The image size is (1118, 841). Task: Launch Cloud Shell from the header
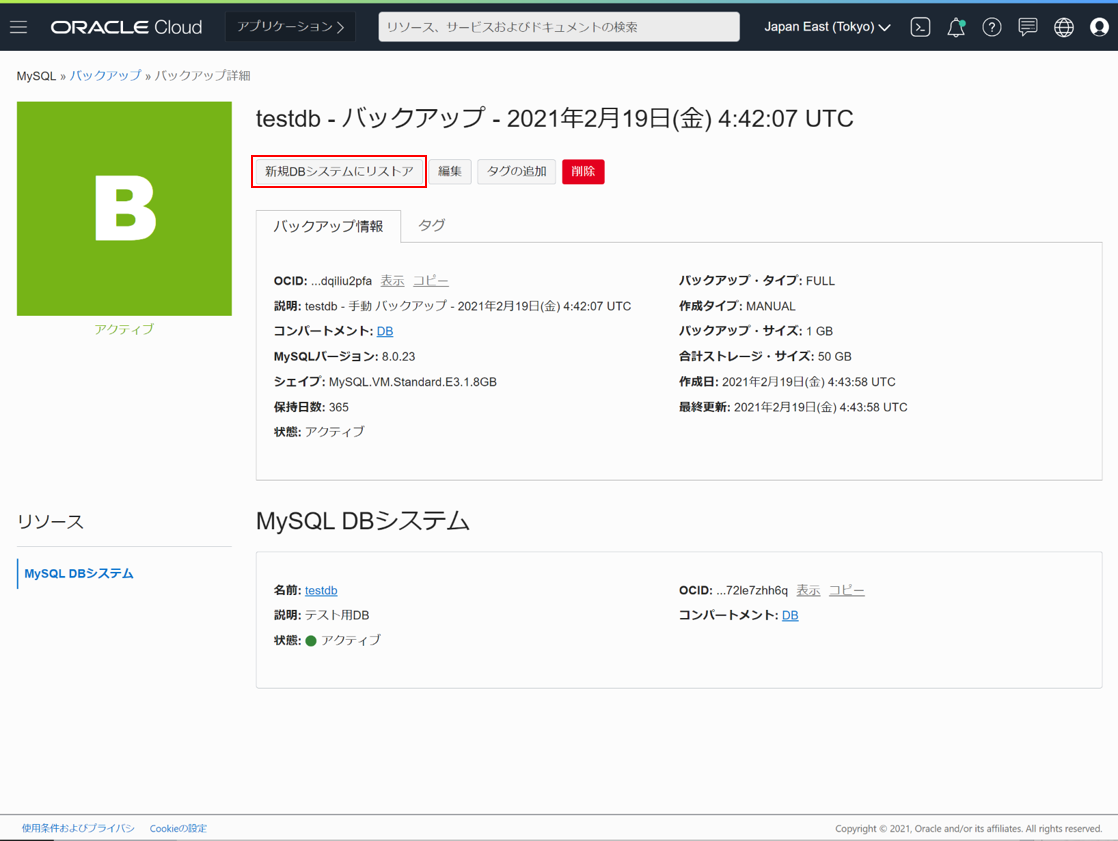click(x=920, y=27)
